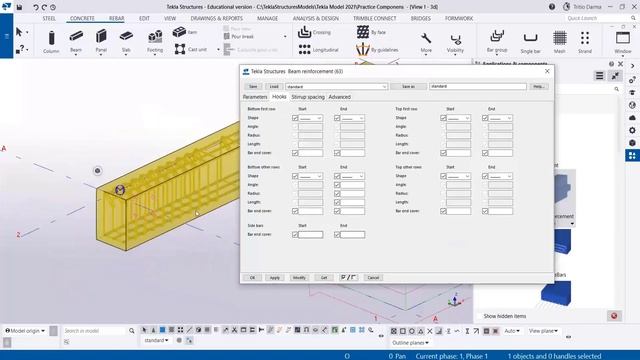Choose the Longitudinal rebar tool
The height and width of the screenshot is (360, 640).
click(x=318, y=49)
